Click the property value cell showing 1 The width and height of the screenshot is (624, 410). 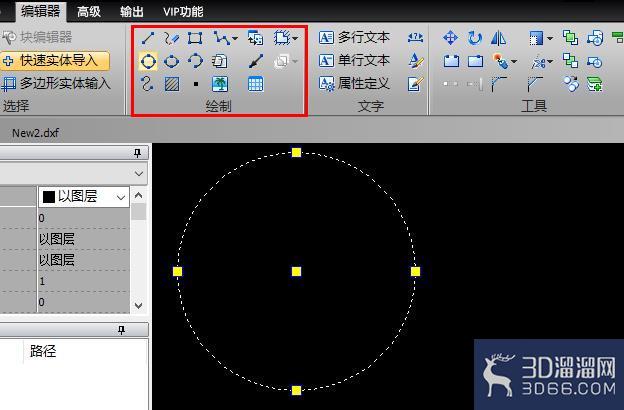[x=84, y=281]
